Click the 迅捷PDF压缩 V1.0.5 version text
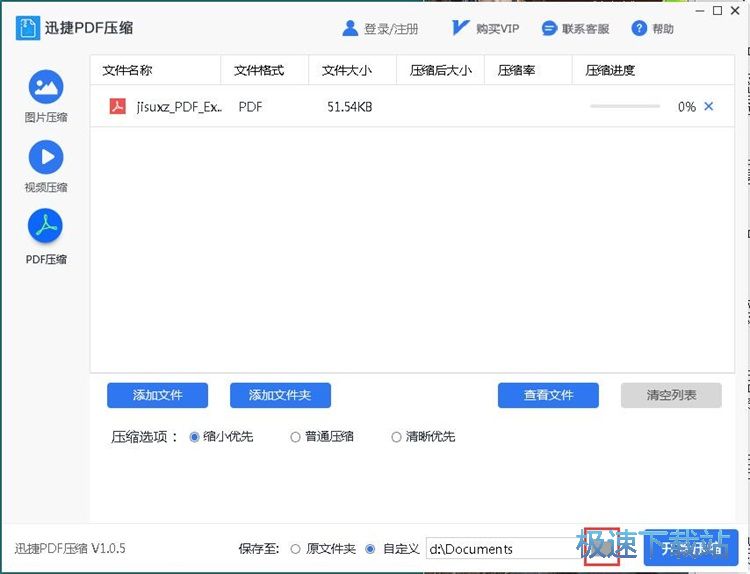This screenshot has height=574, width=750. [70, 548]
